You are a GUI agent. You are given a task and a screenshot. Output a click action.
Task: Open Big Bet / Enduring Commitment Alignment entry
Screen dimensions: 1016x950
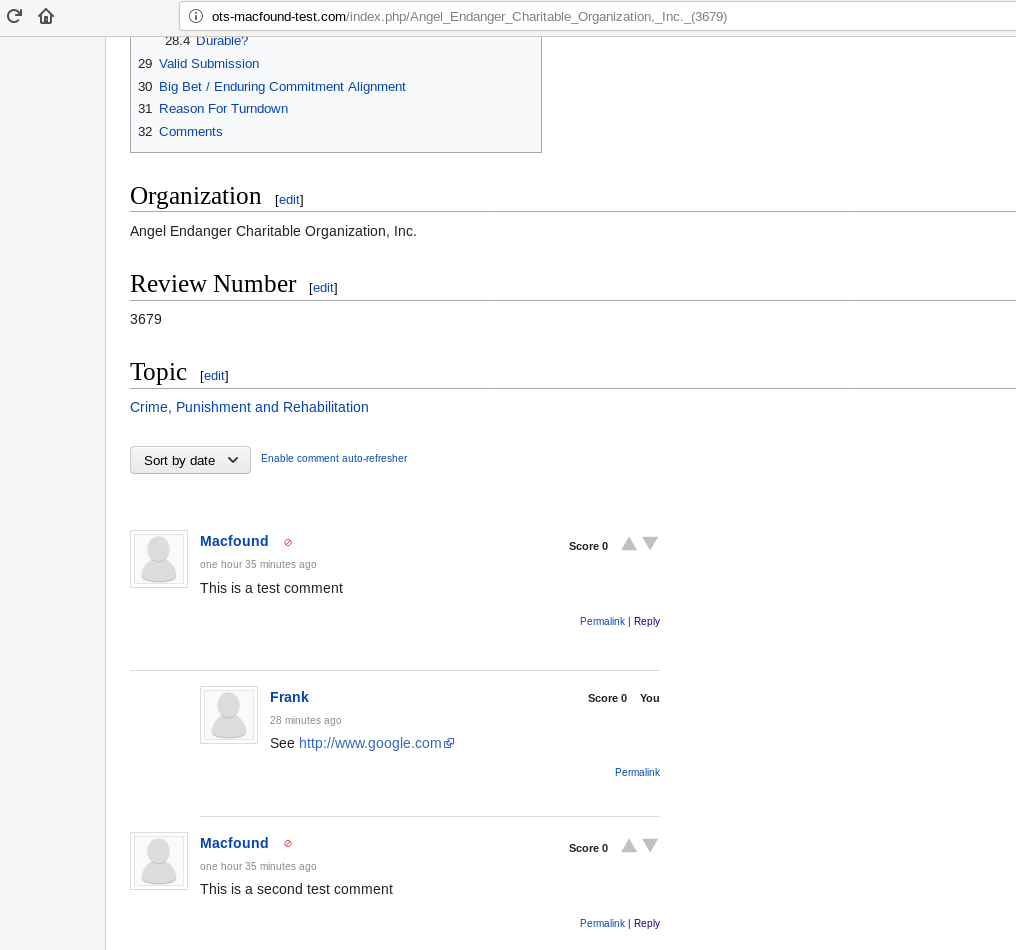(282, 87)
